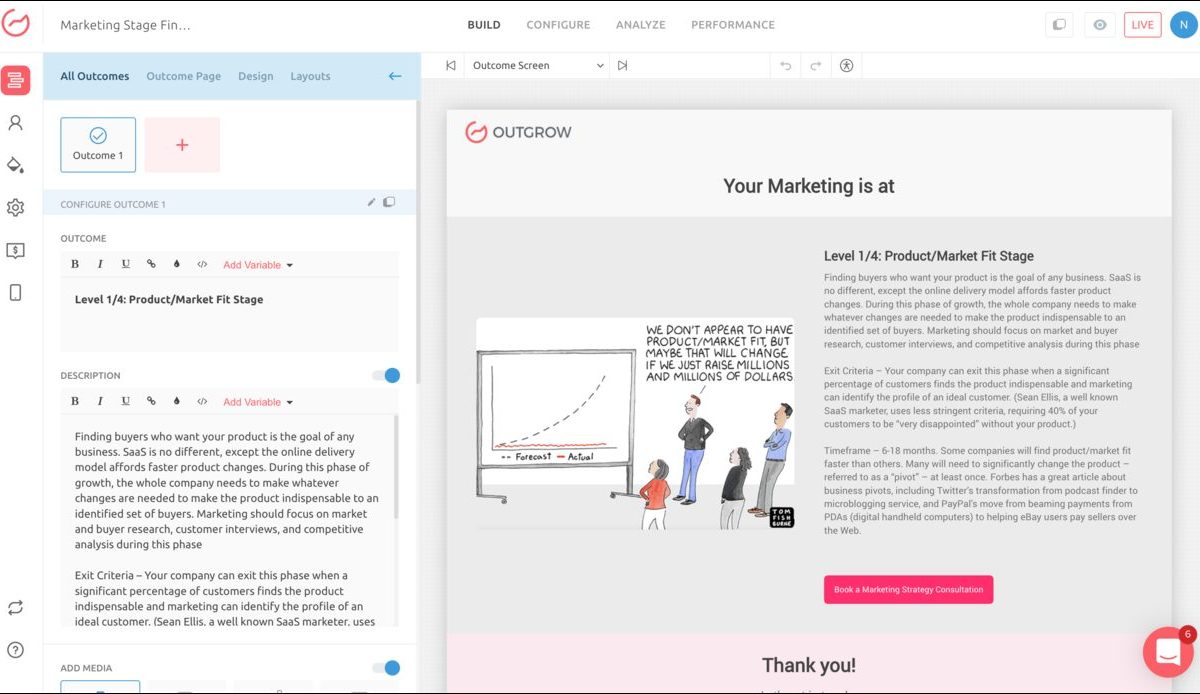
Task: Click Book a Marketing Strategy Consultation button
Action: (x=908, y=590)
